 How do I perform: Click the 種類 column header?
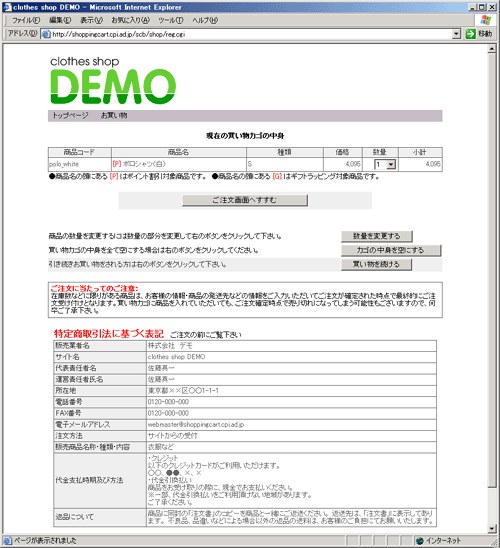(284, 152)
